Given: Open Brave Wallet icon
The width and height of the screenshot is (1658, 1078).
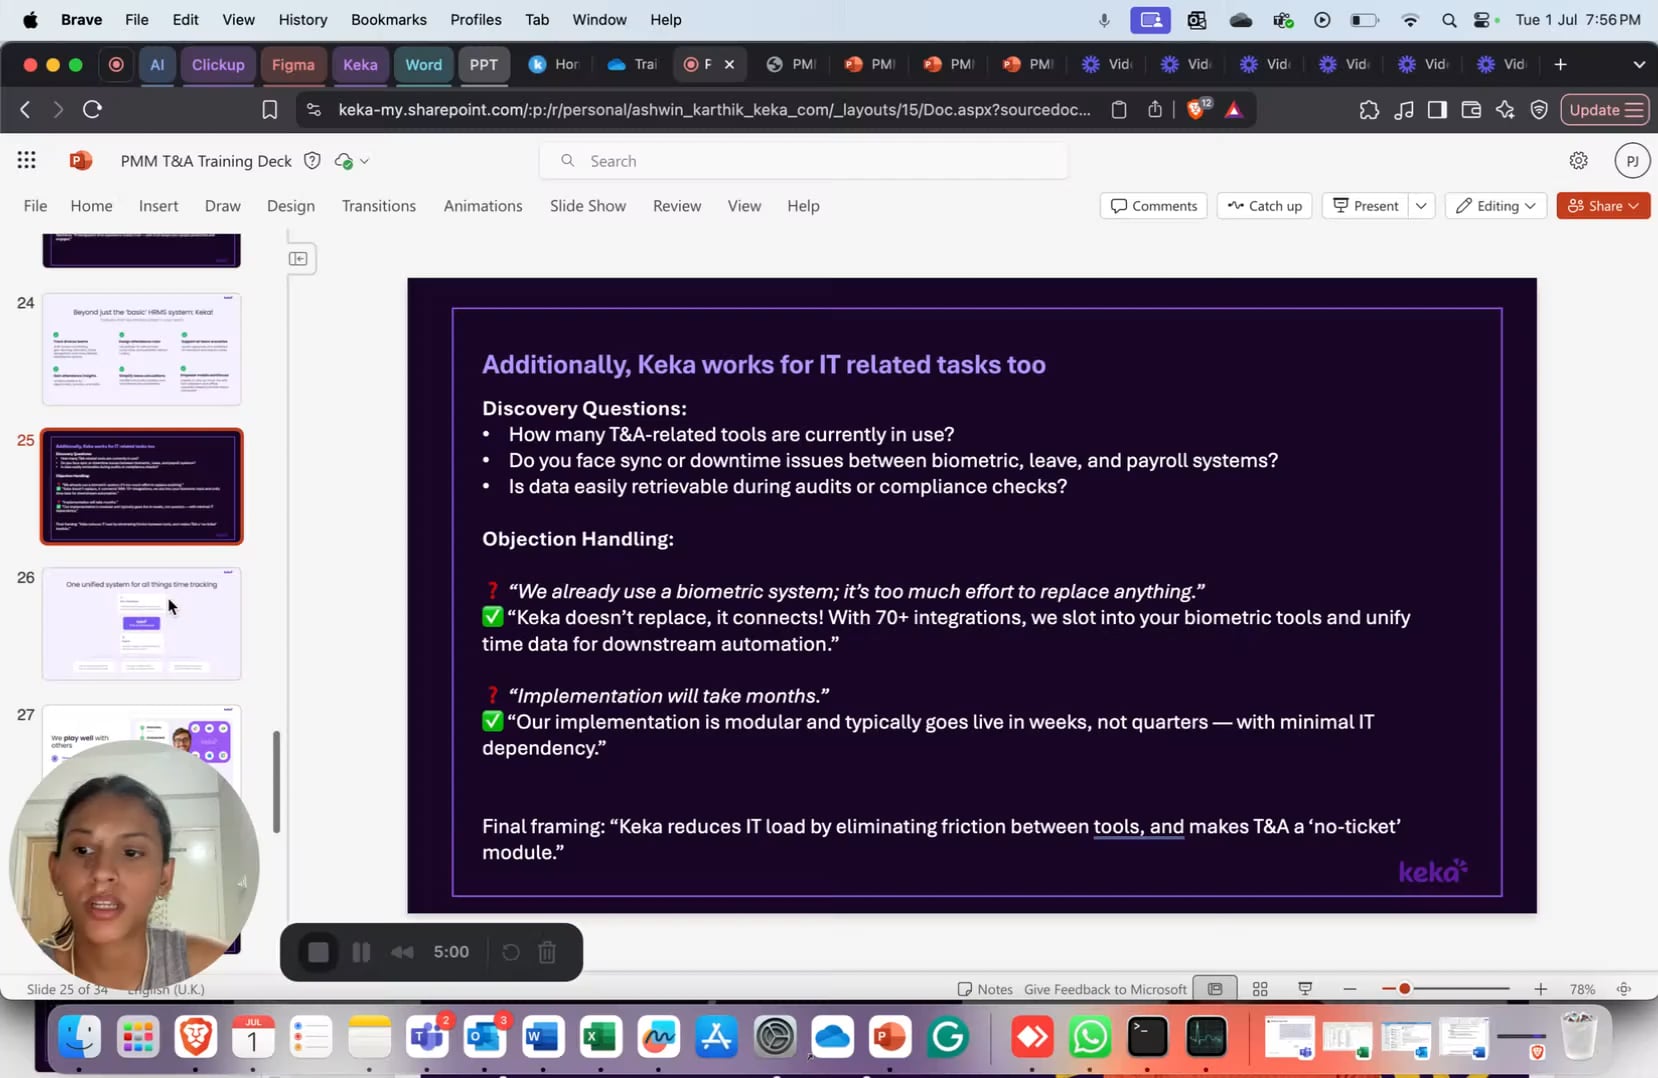Looking at the screenshot, I should pos(1471,109).
